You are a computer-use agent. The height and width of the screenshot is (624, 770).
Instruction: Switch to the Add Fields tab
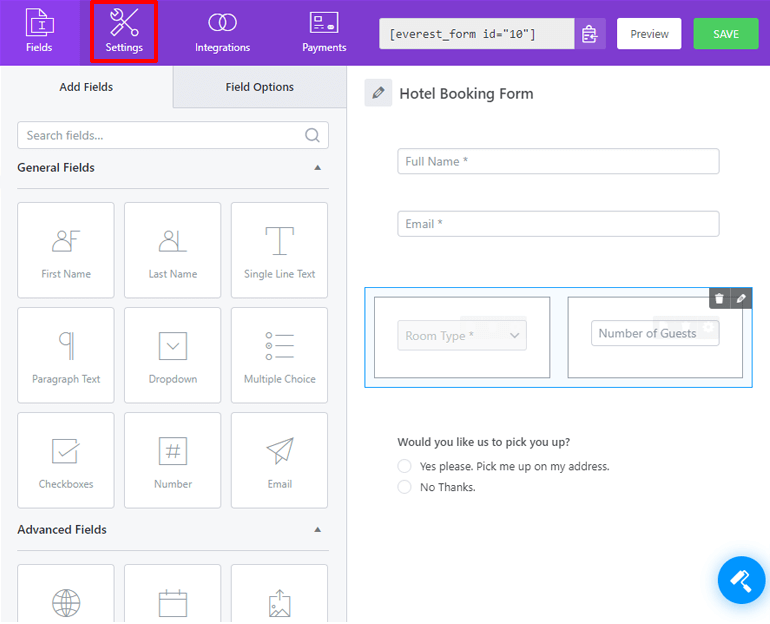point(86,87)
